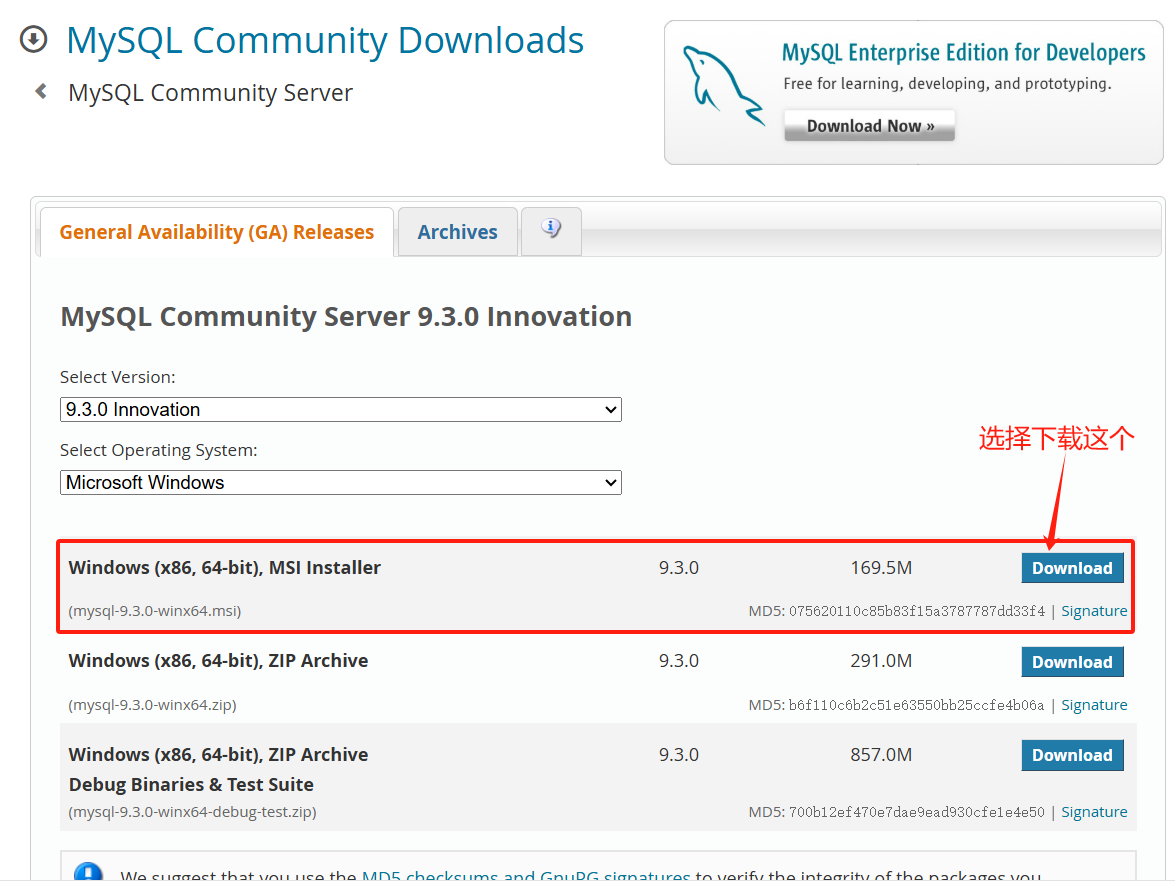Click the circular download arrow icon beside the title
1175x881 pixels.
point(34,40)
